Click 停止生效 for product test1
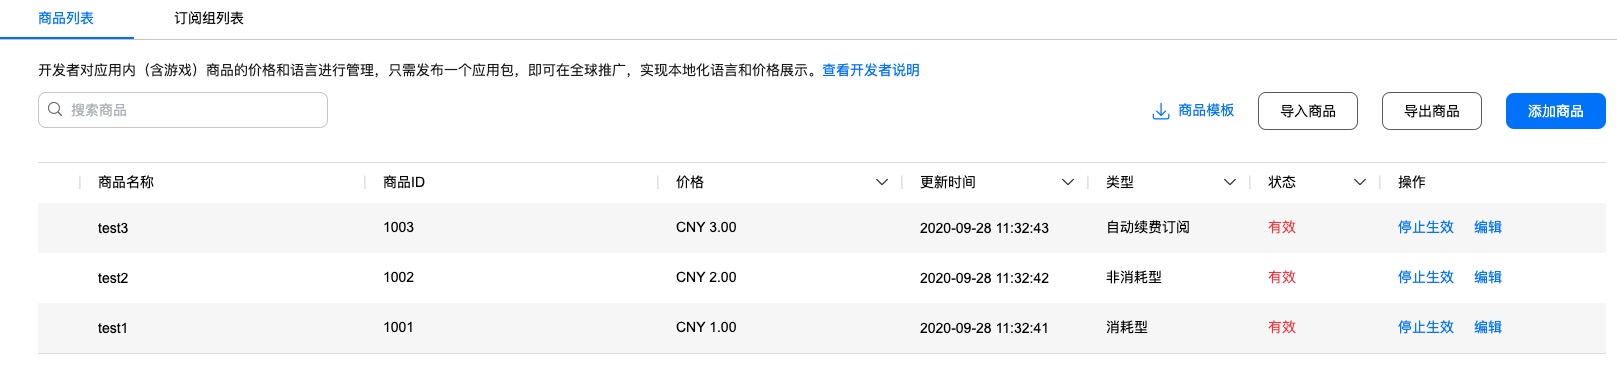The width and height of the screenshot is (1617, 382). (1426, 327)
